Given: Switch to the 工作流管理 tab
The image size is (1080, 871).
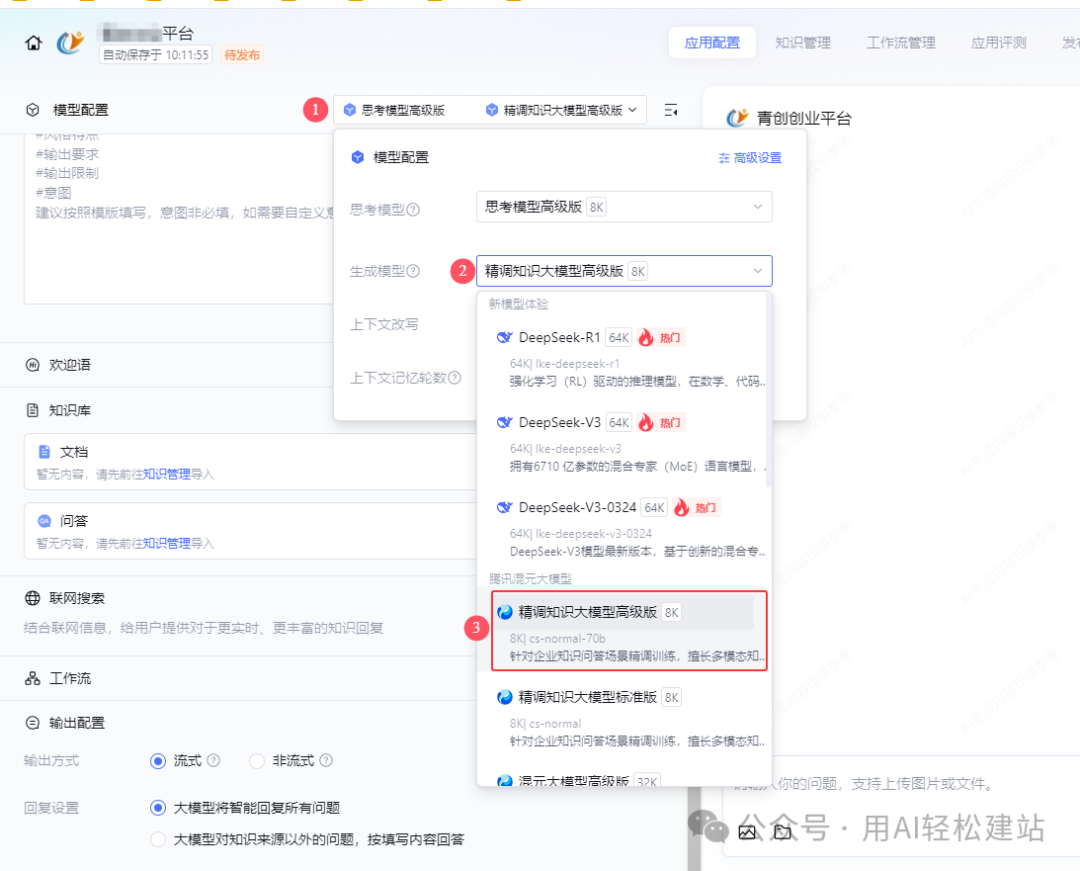Looking at the screenshot, I should pyautogui.click(x=900, y=43).
